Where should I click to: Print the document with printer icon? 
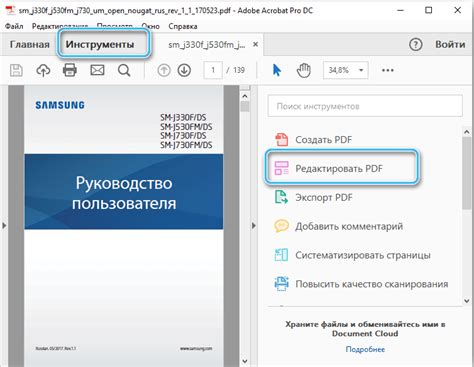pyautogui.click(x=70, y=70)
